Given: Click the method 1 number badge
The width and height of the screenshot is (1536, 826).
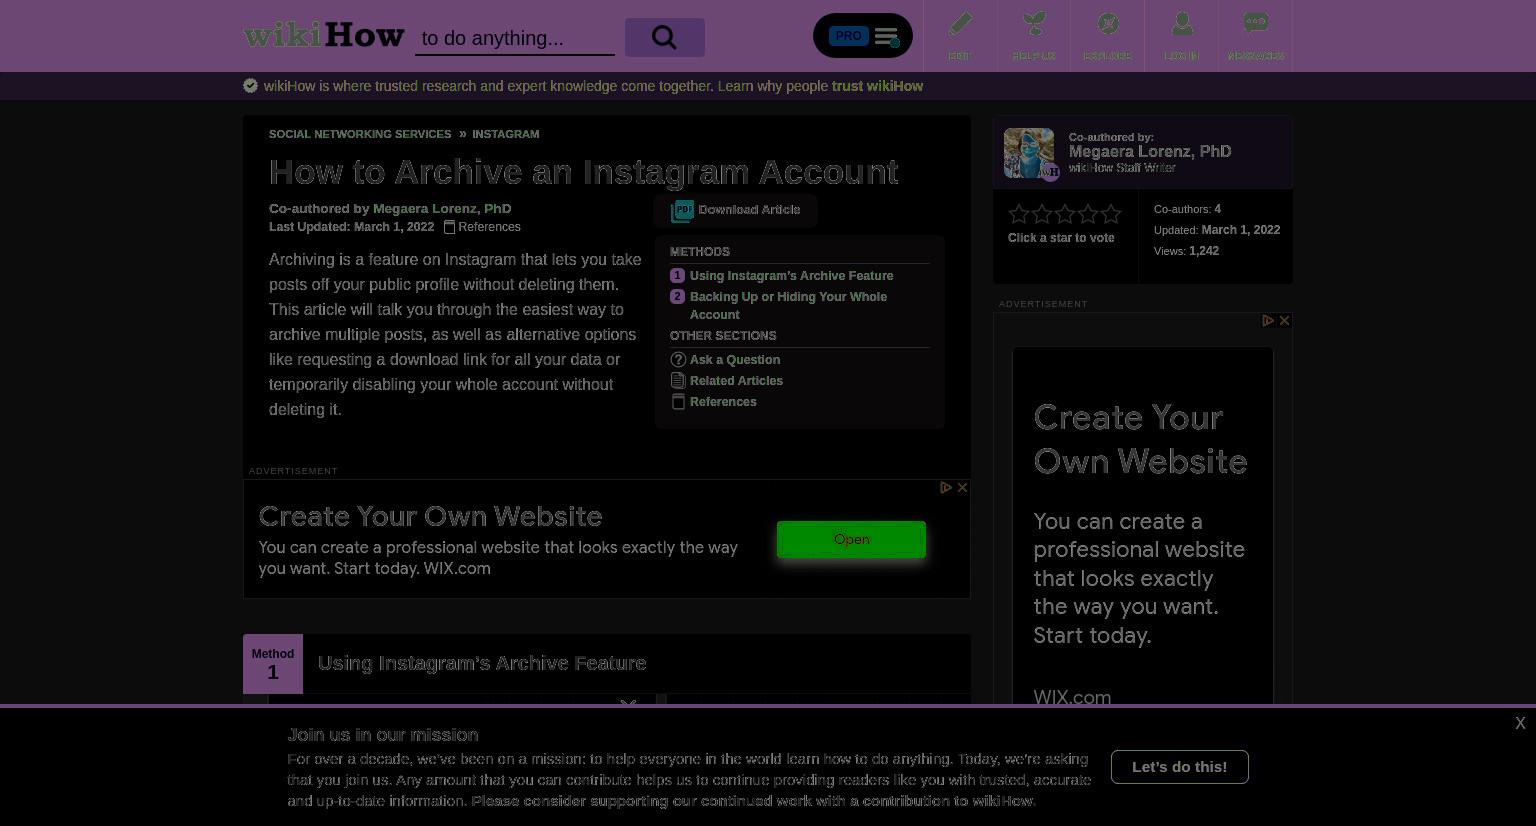Looking at the screenshot, I should (677, 275).
